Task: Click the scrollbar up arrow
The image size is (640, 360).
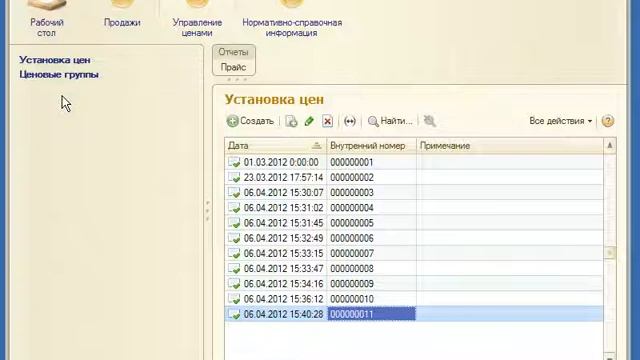Action: (x=610, y=145)
